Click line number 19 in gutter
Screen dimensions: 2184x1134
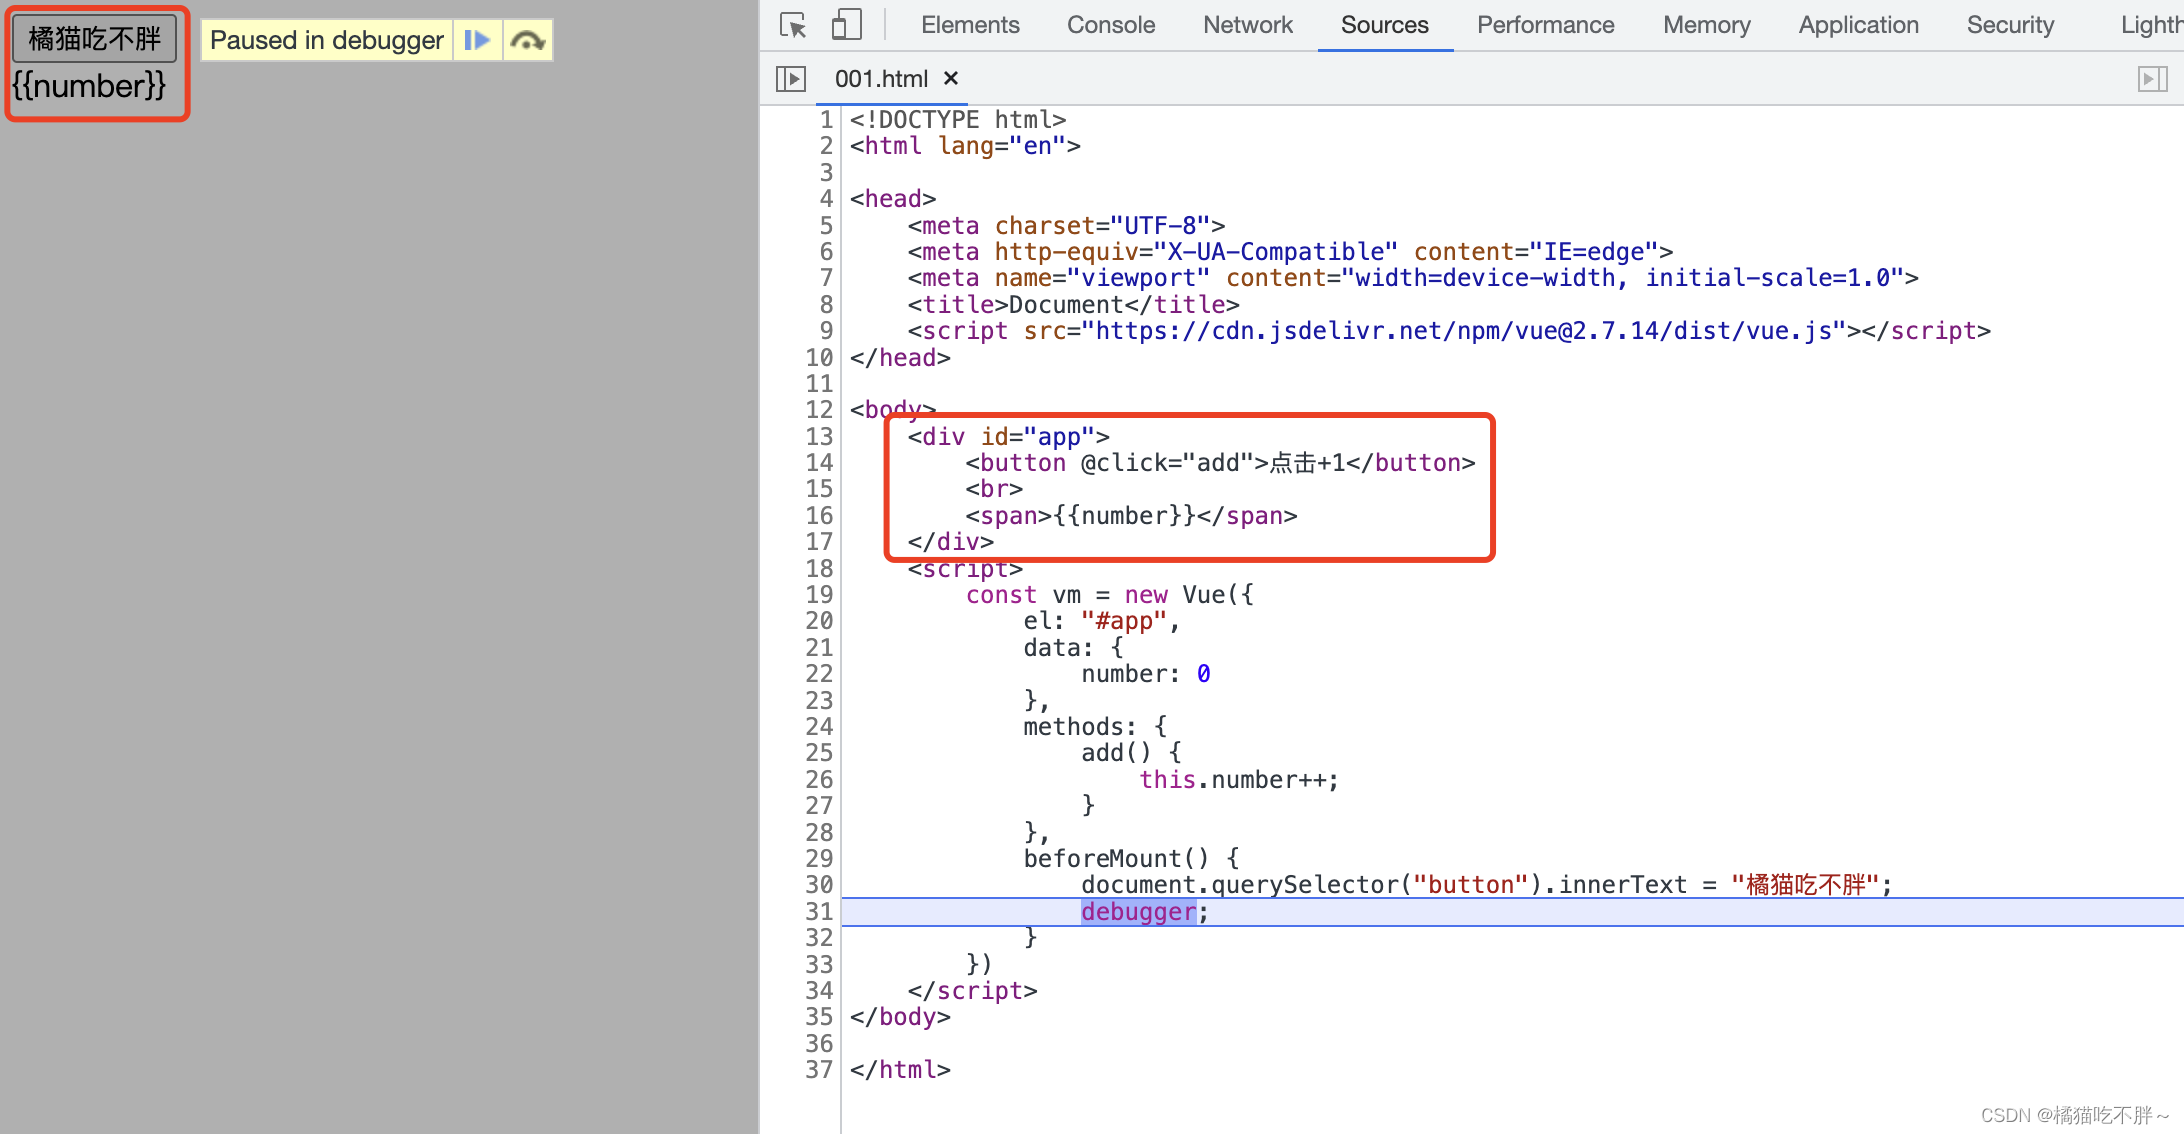[819, 594]
